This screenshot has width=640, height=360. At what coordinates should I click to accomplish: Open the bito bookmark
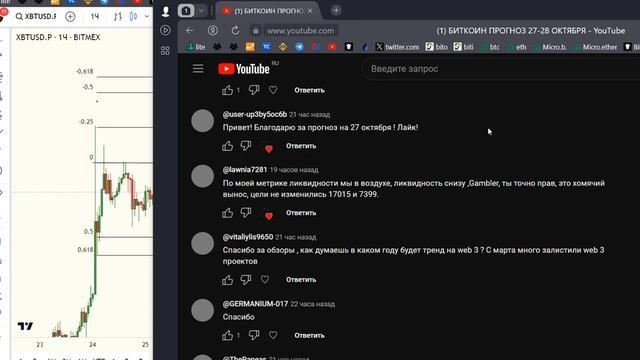pos(436,47)
